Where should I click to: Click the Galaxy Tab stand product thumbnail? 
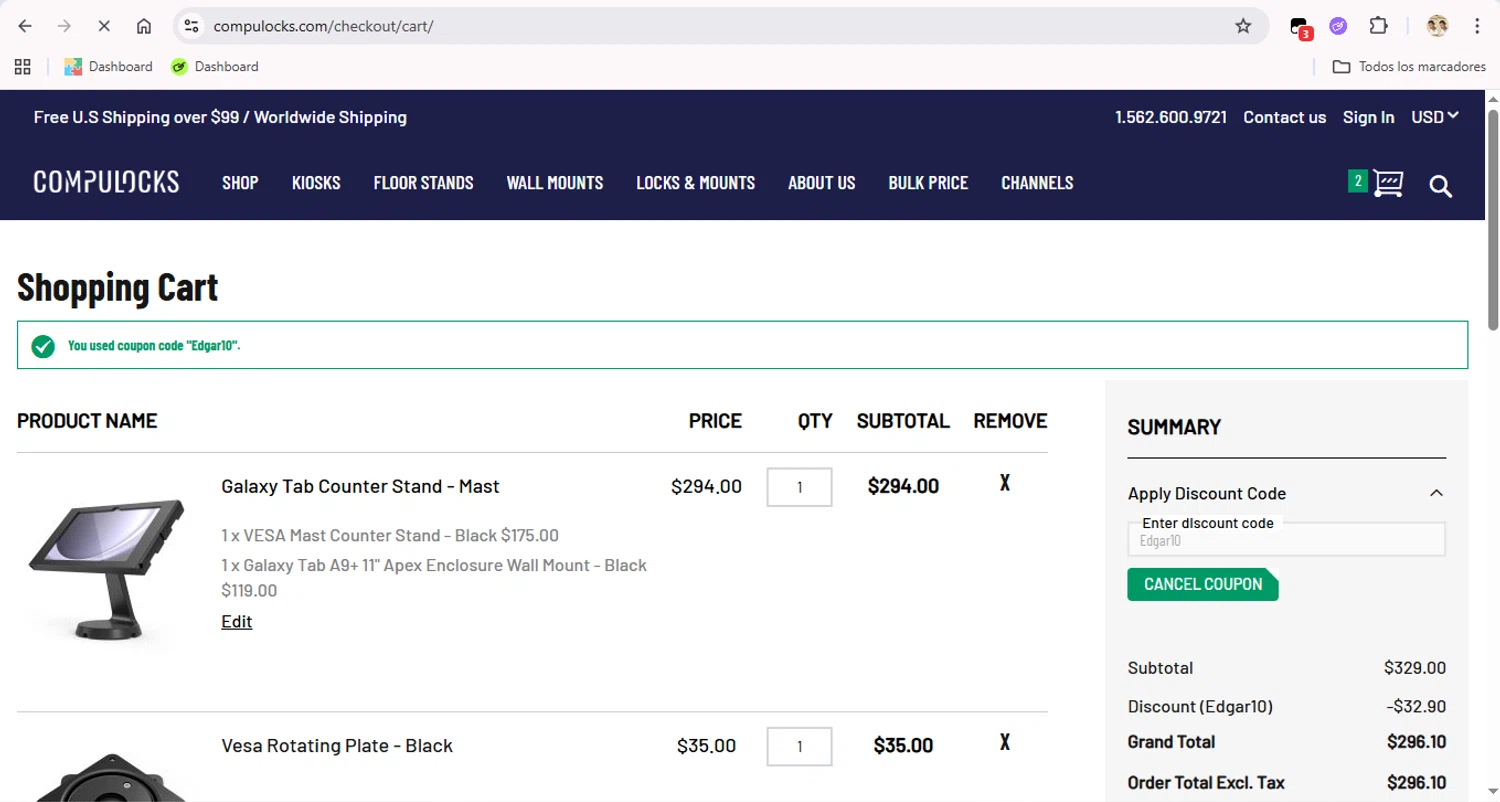tap(106, 570)
